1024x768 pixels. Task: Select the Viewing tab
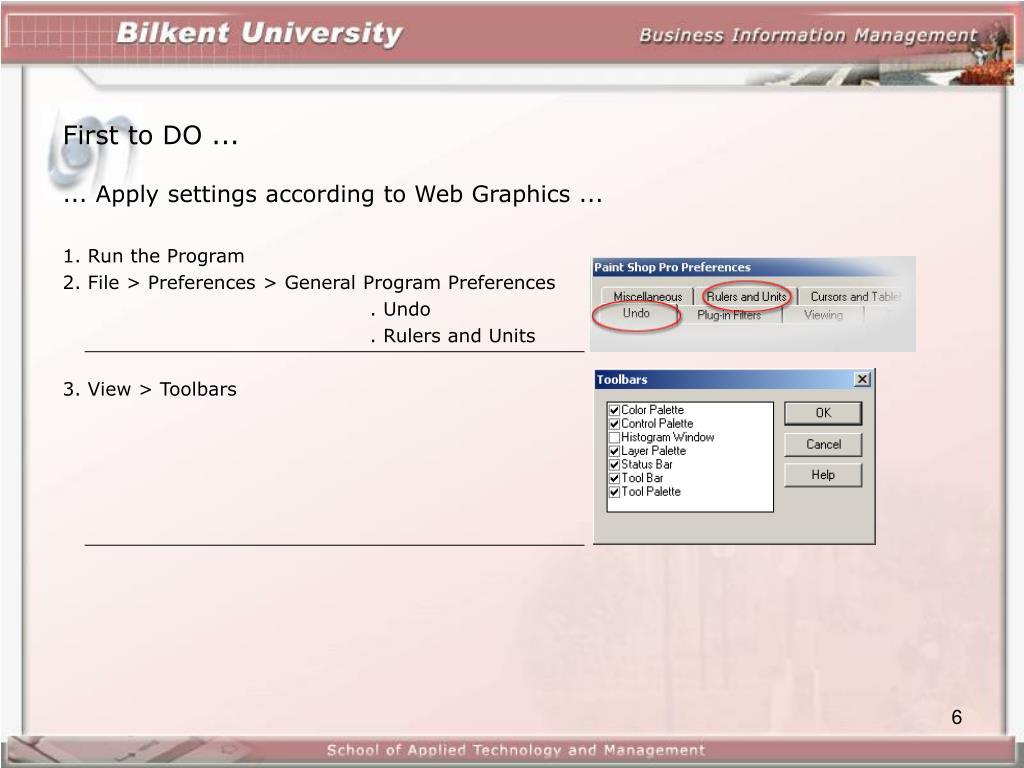pyautogui.click(x=823, y=315)
